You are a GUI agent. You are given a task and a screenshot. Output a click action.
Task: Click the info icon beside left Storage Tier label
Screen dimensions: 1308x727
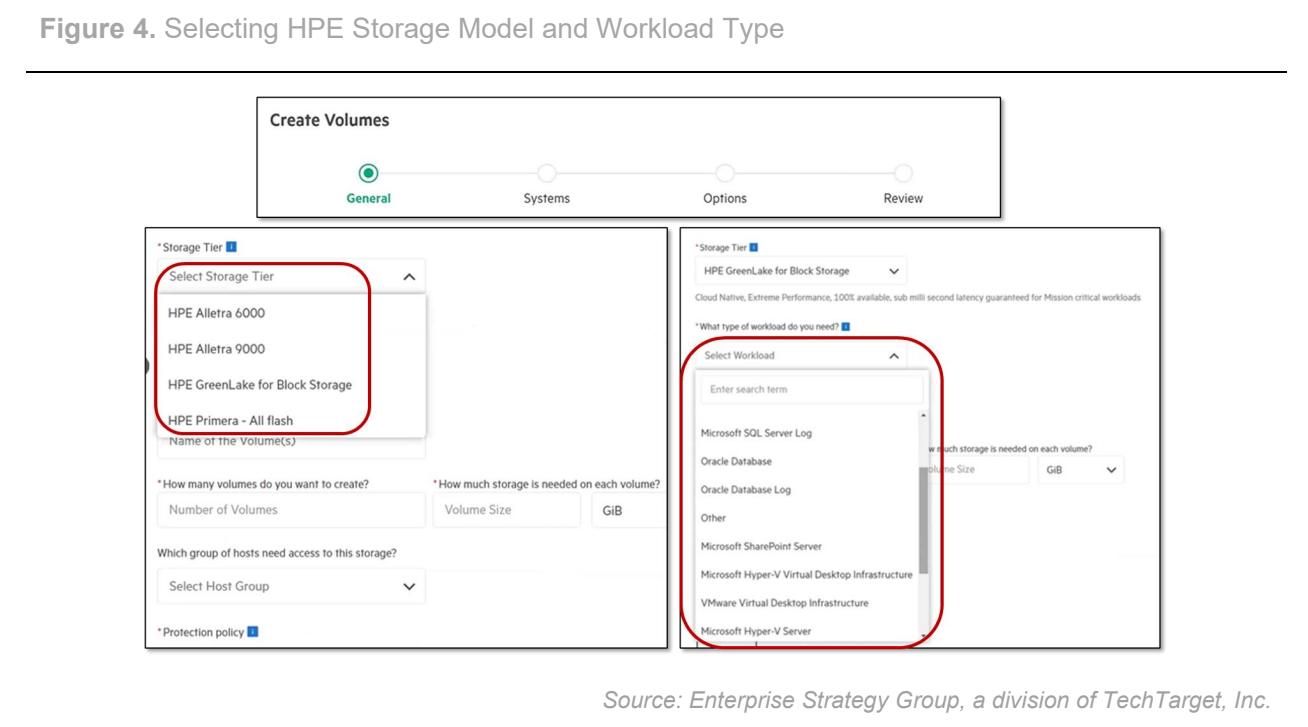click(x=231, y=247)
